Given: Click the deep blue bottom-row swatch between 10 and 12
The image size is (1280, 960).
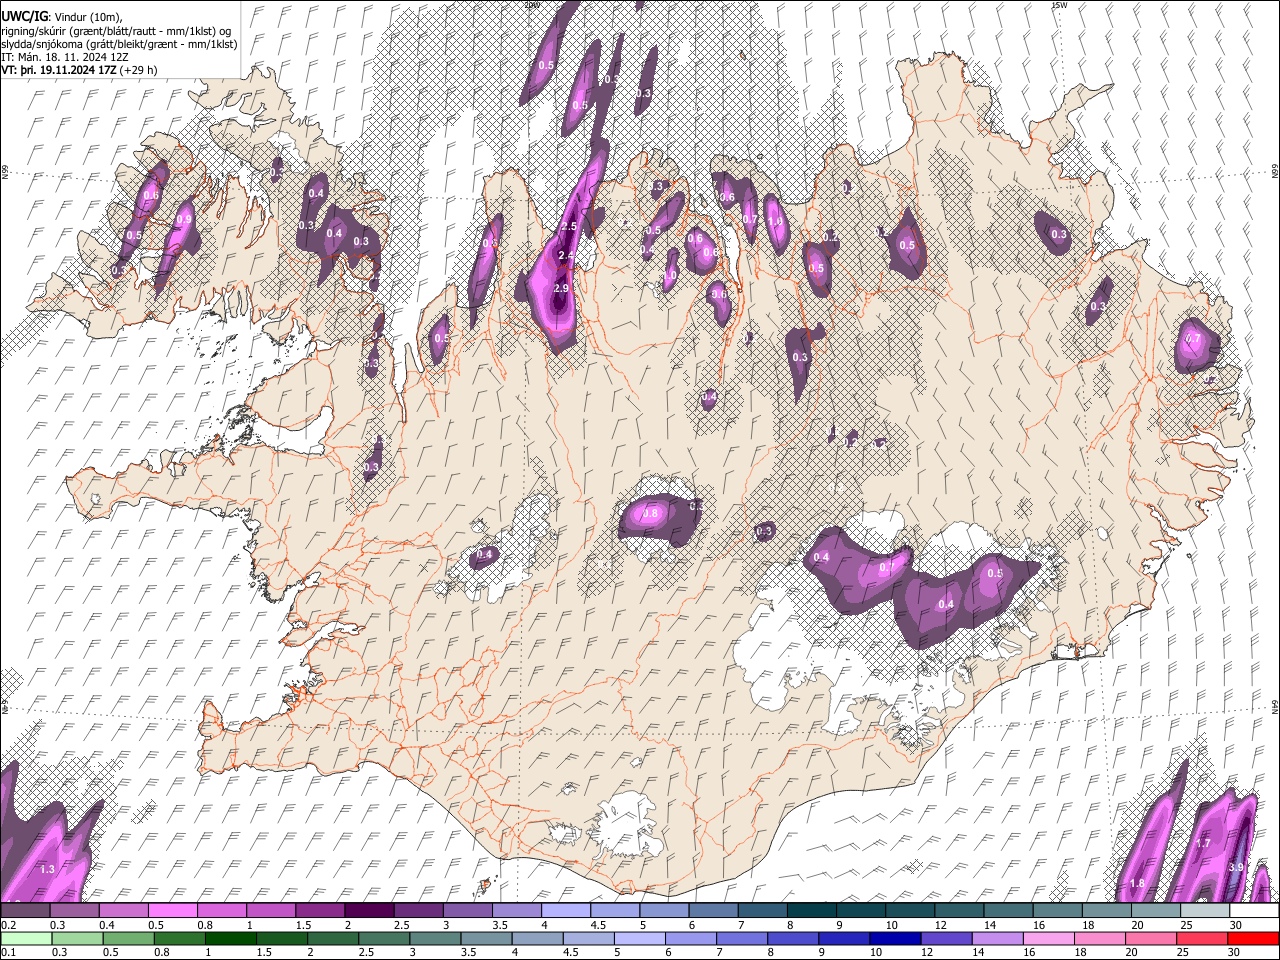Looking at the screenshot, I should click(897, 938).
